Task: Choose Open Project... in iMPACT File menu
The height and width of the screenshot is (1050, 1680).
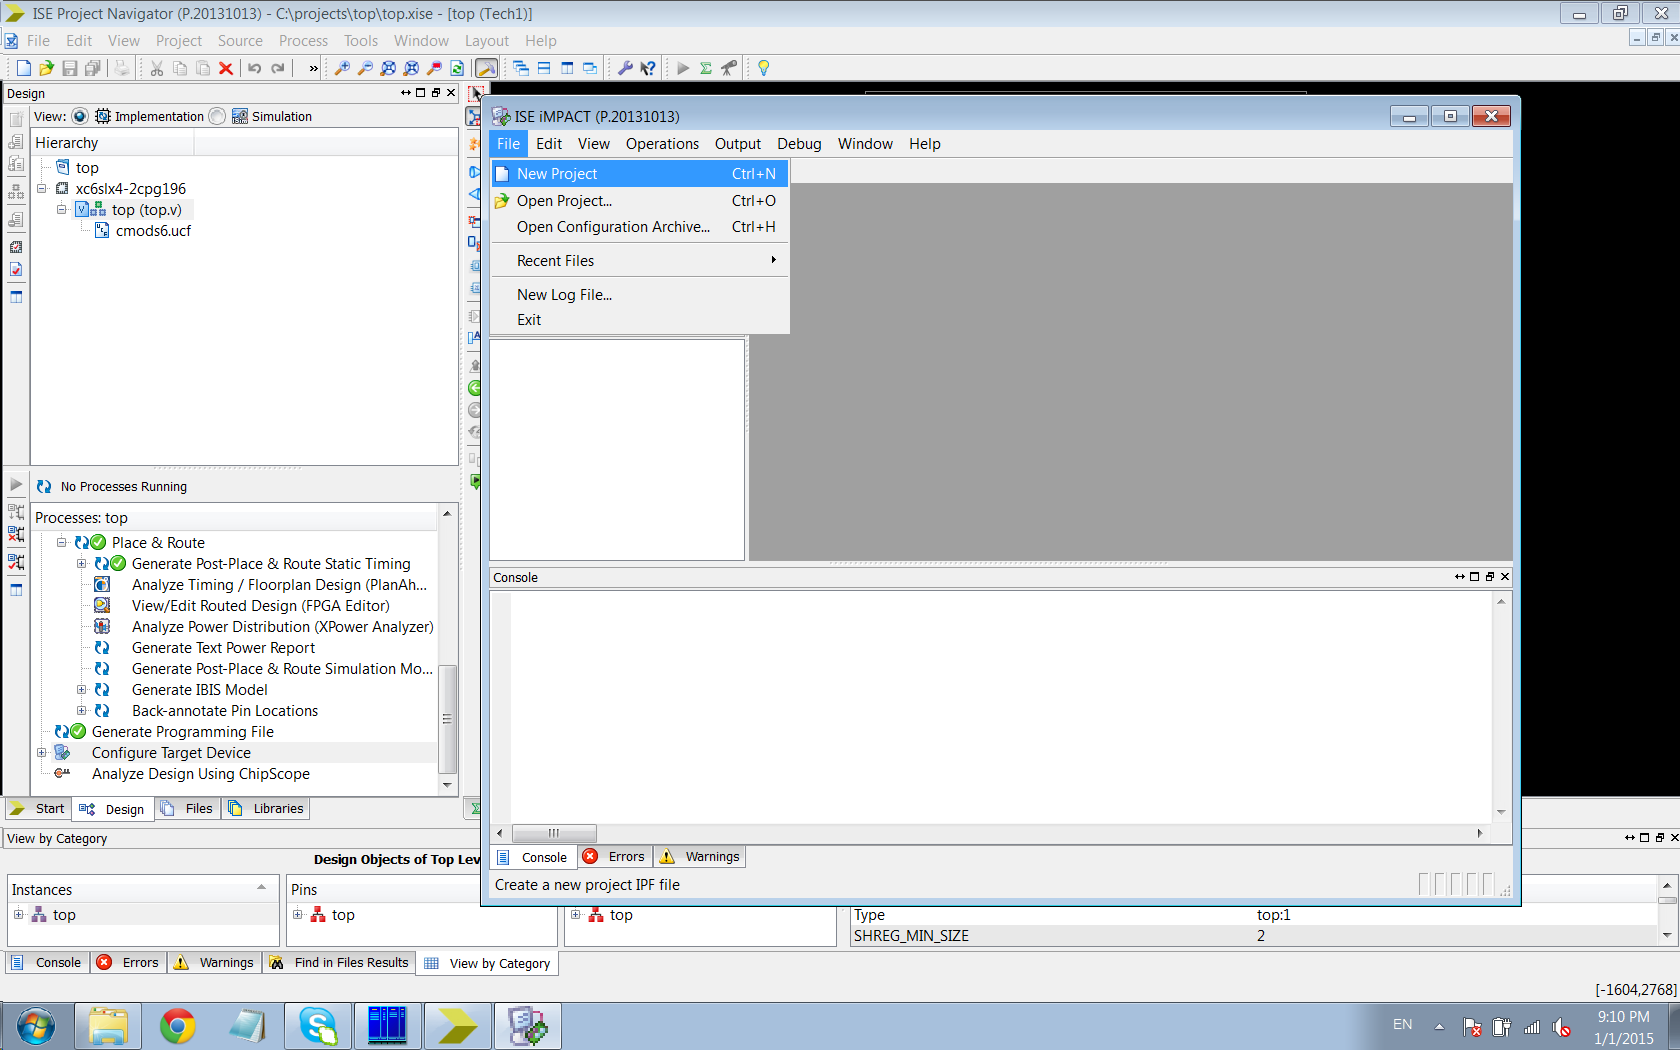Action: tap(640, 200)
